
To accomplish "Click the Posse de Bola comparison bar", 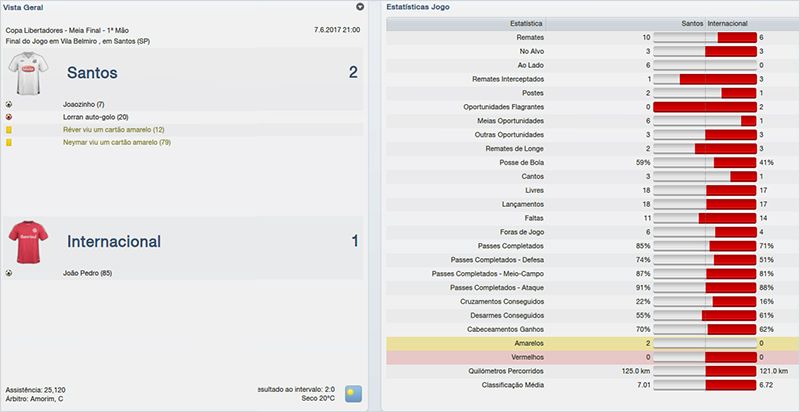I will click(706, 162).
